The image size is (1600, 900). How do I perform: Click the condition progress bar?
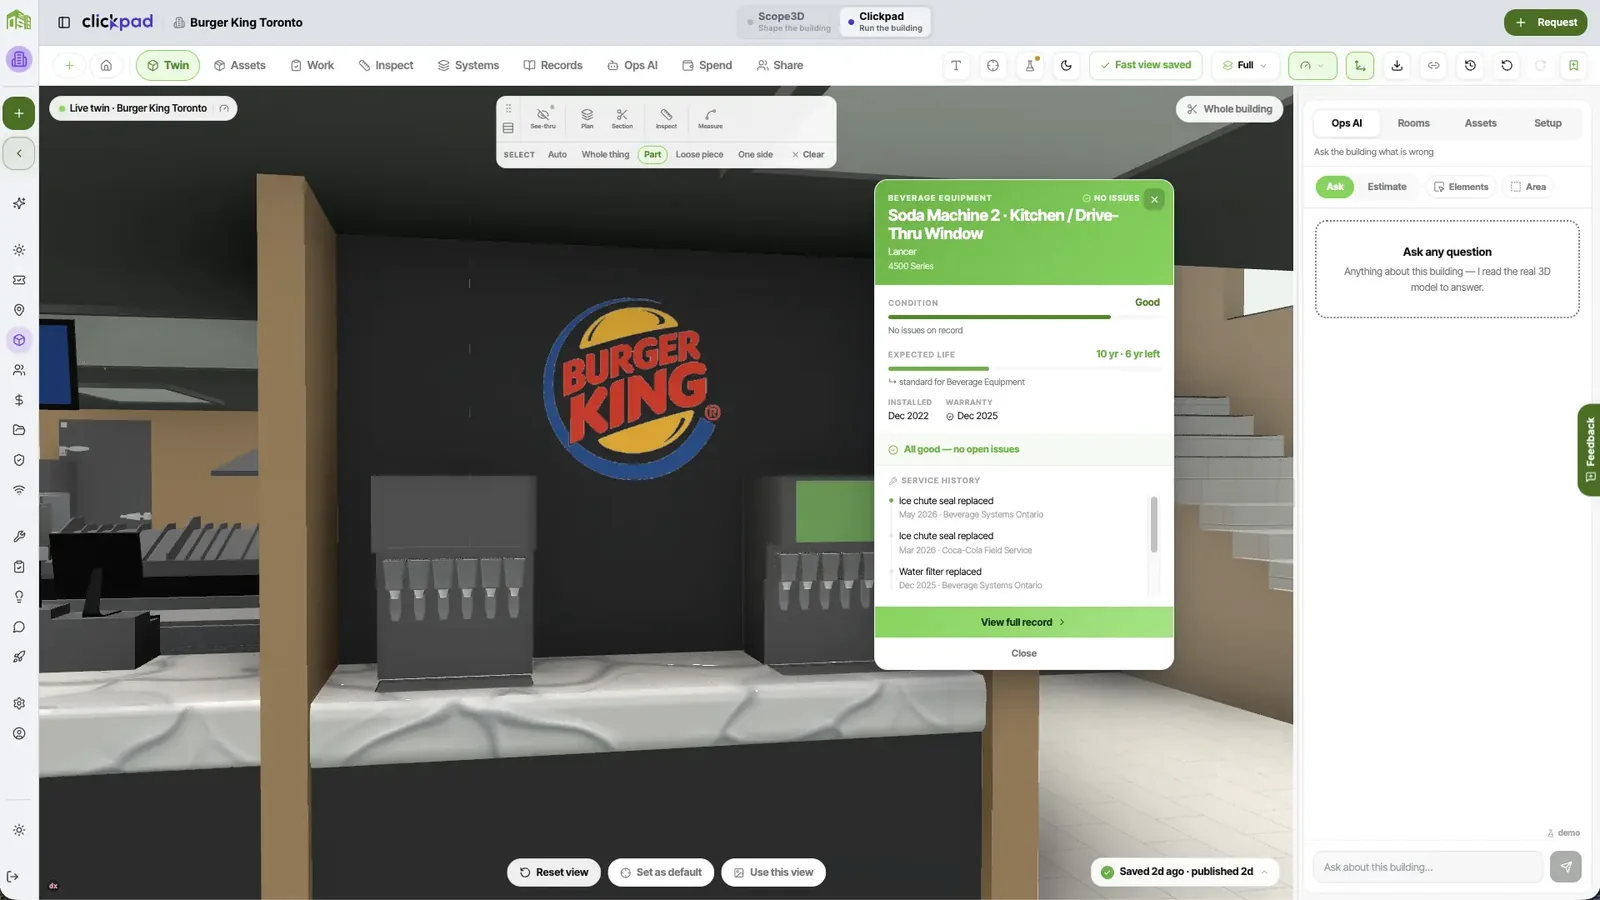tap(1024, 317)
